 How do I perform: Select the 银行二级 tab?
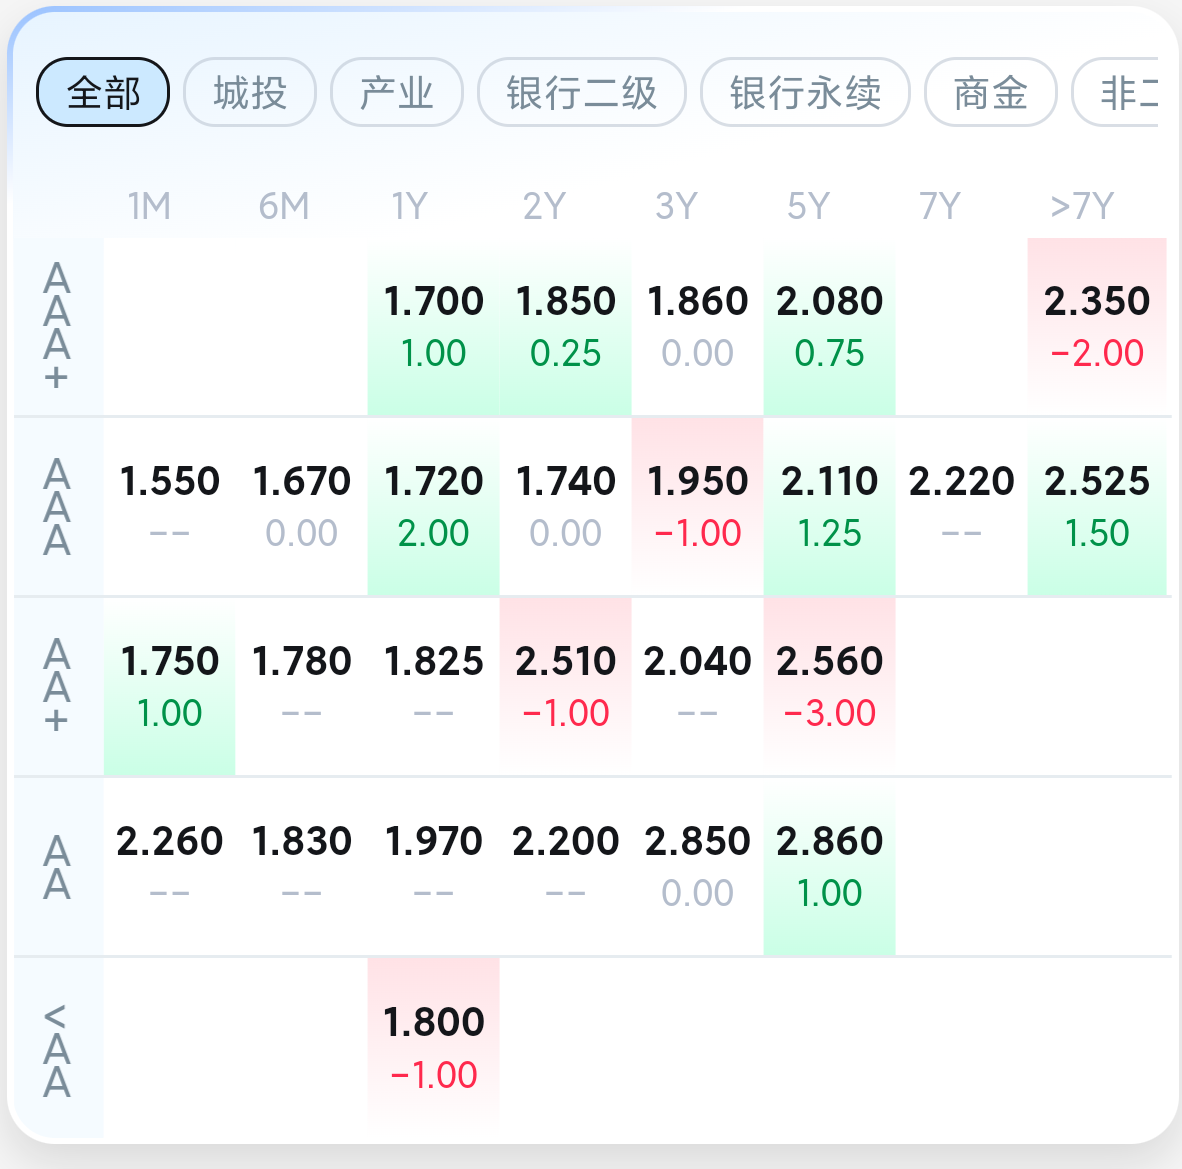pyautogui.click(x=582, y=93)
